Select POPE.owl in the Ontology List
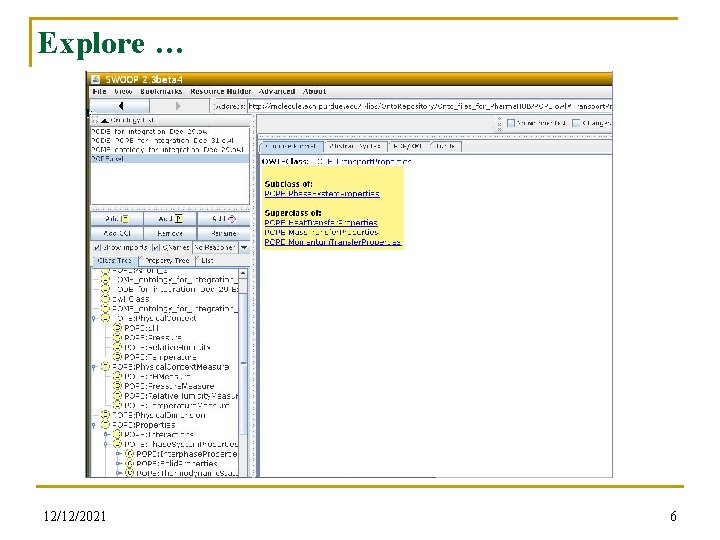Screen dimensions: 720x540 click(170, 158)
